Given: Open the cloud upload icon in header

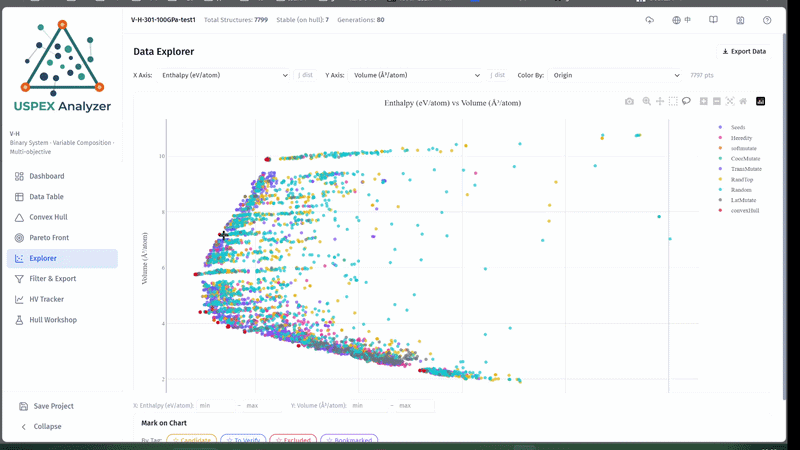Looking at the screenshot, I should pos(649,20).
